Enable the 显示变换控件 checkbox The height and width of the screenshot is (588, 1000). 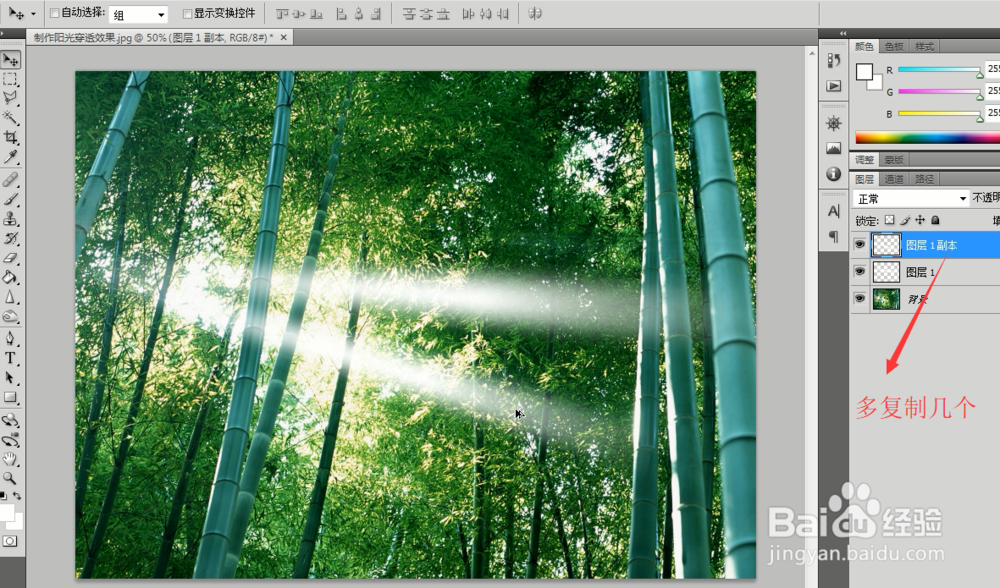pyautogui.click(x=188, y=13)
